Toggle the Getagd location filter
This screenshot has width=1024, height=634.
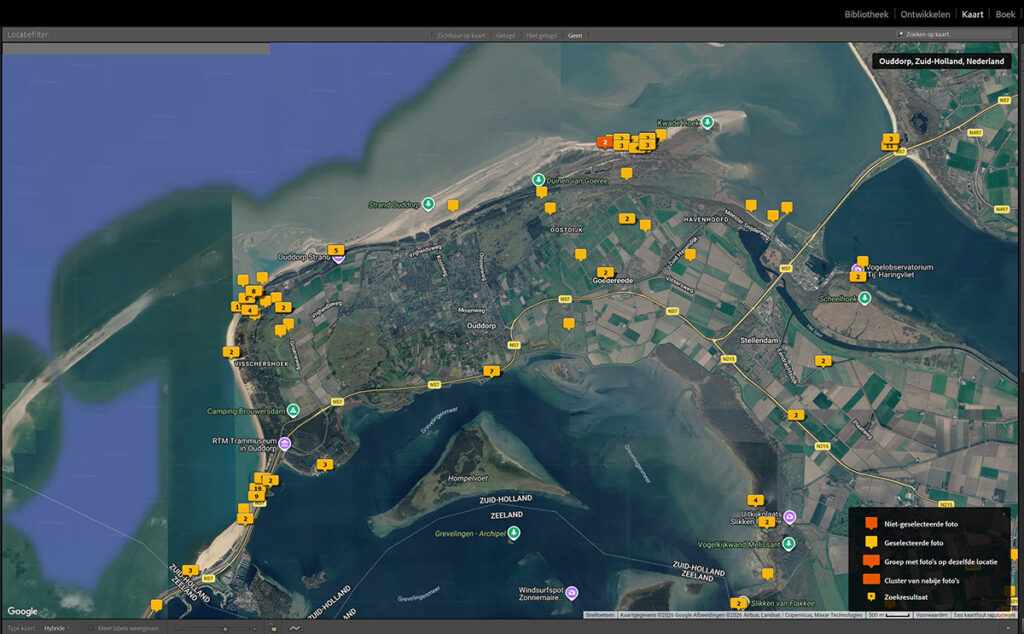click(505, 35)
